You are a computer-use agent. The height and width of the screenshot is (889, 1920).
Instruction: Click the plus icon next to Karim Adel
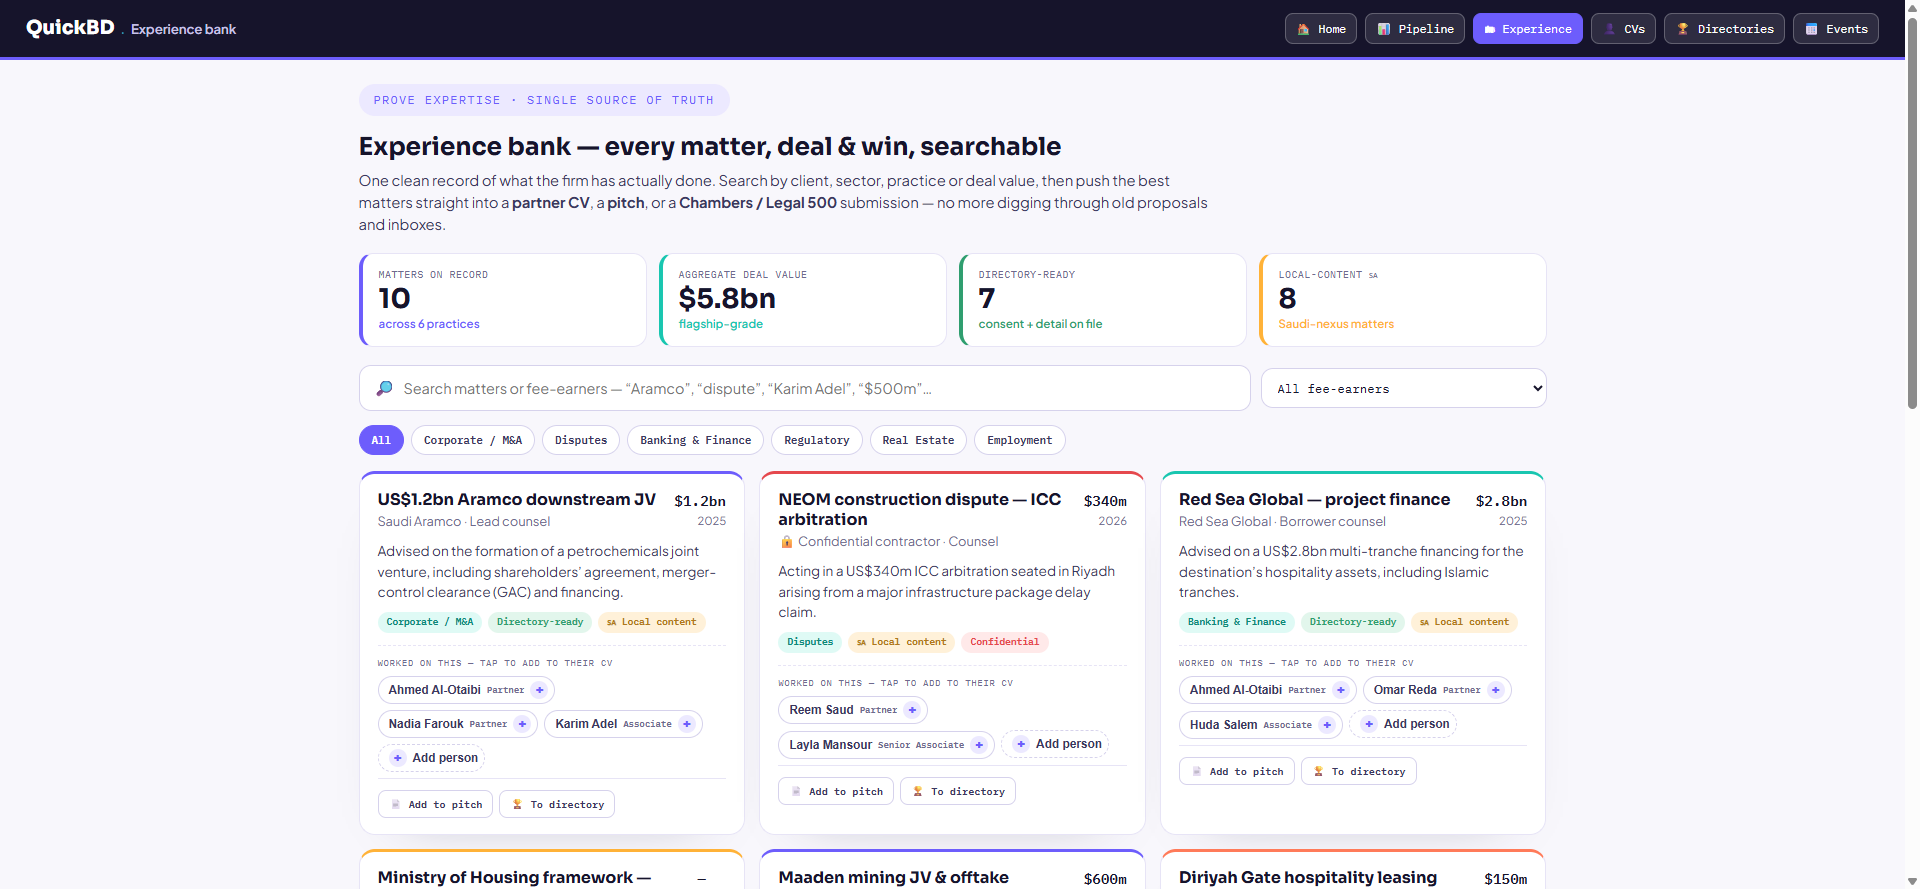pyautogui.click(x=687, y=724)
